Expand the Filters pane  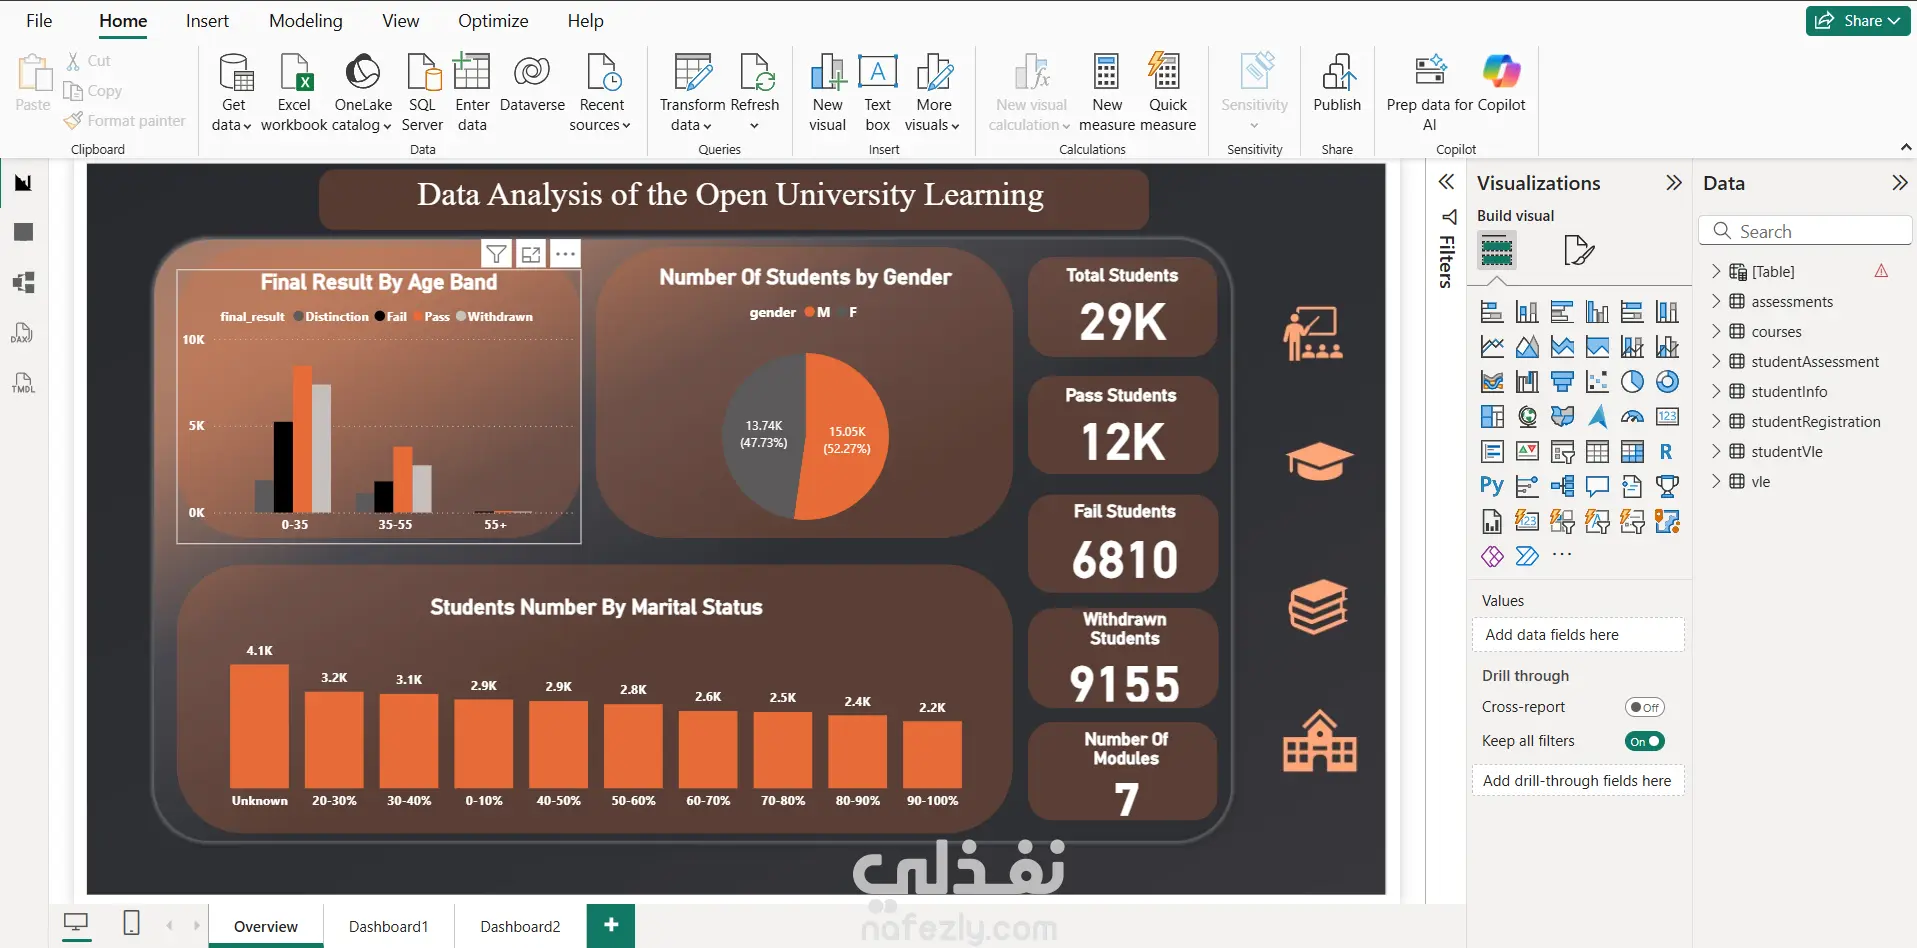click(x=1446, y=182)
